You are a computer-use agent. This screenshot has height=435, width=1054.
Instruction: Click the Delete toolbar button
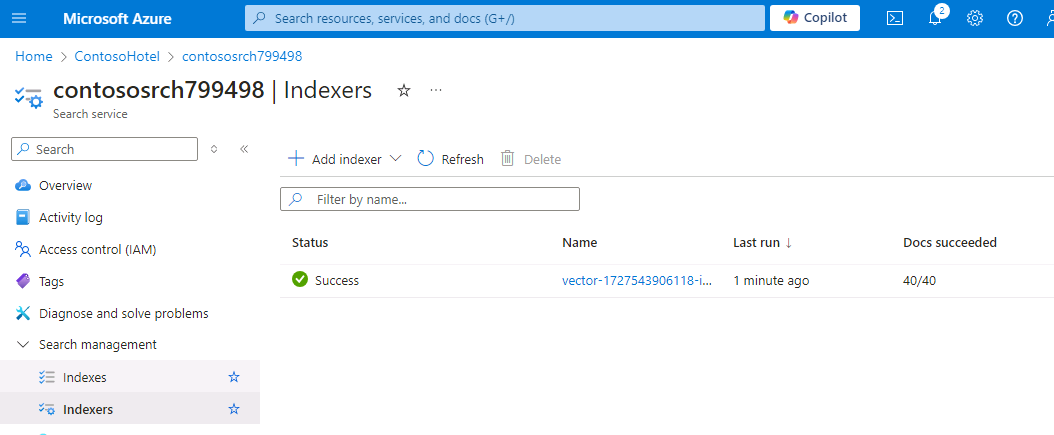[530, 159]
